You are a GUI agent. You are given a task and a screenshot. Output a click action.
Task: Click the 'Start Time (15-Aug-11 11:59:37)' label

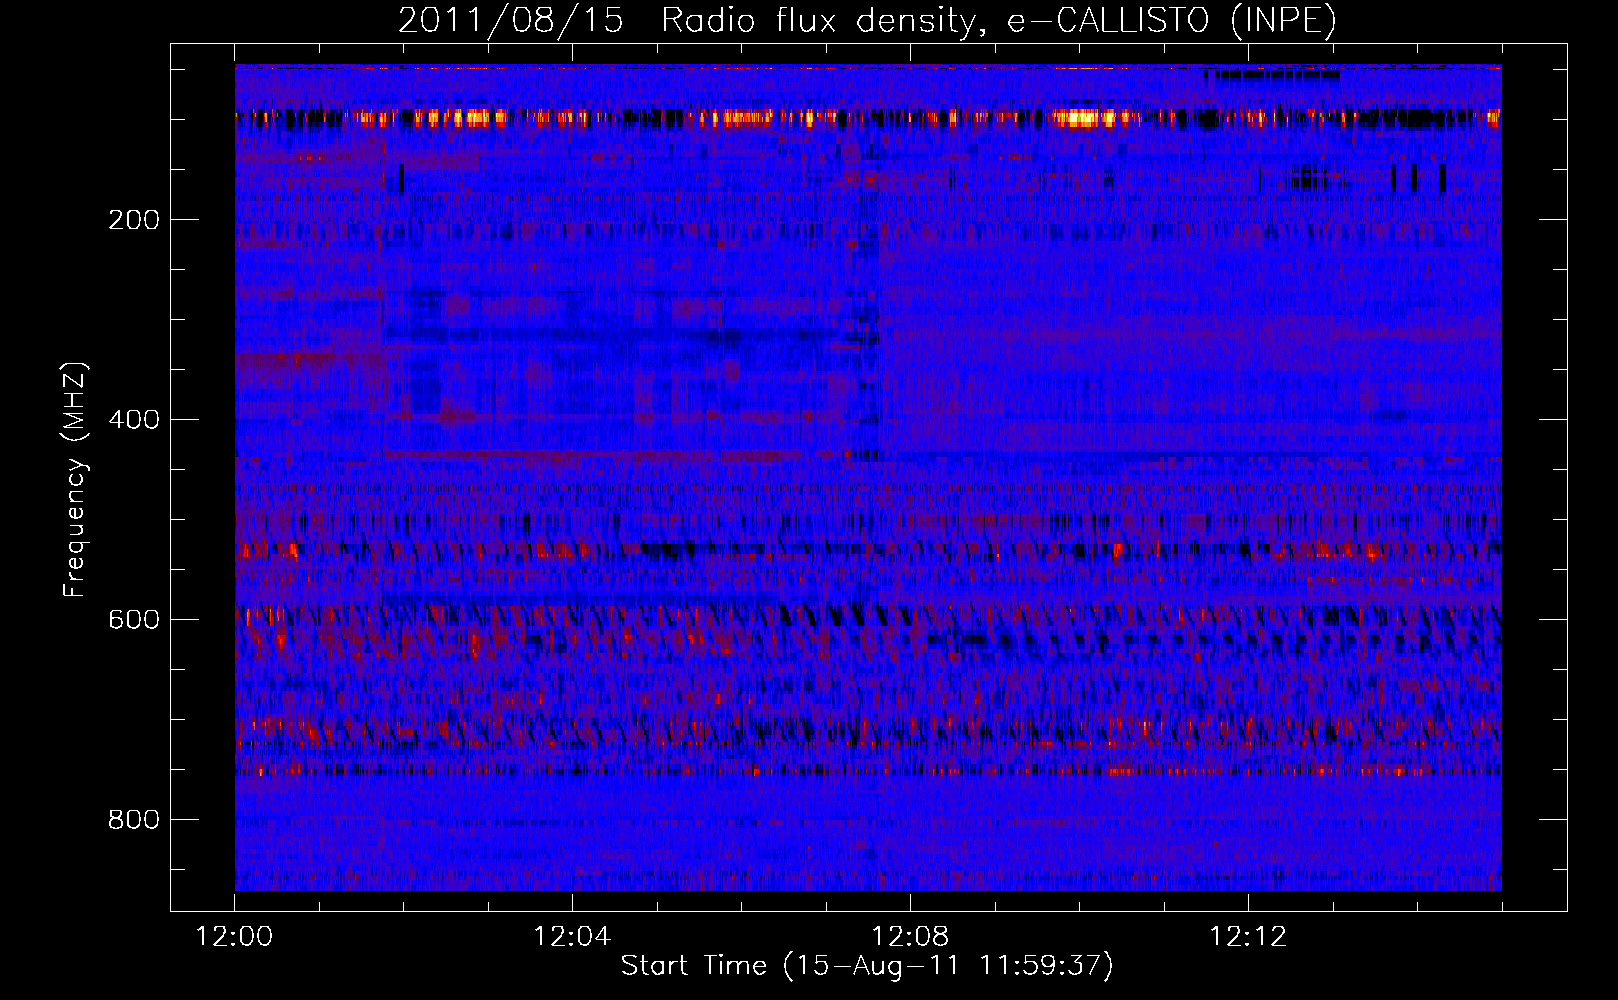tap(867, 966)
